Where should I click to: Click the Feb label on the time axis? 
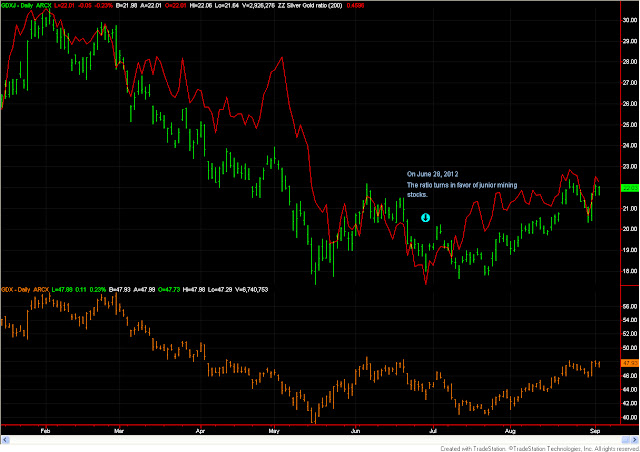pos(45,431)
